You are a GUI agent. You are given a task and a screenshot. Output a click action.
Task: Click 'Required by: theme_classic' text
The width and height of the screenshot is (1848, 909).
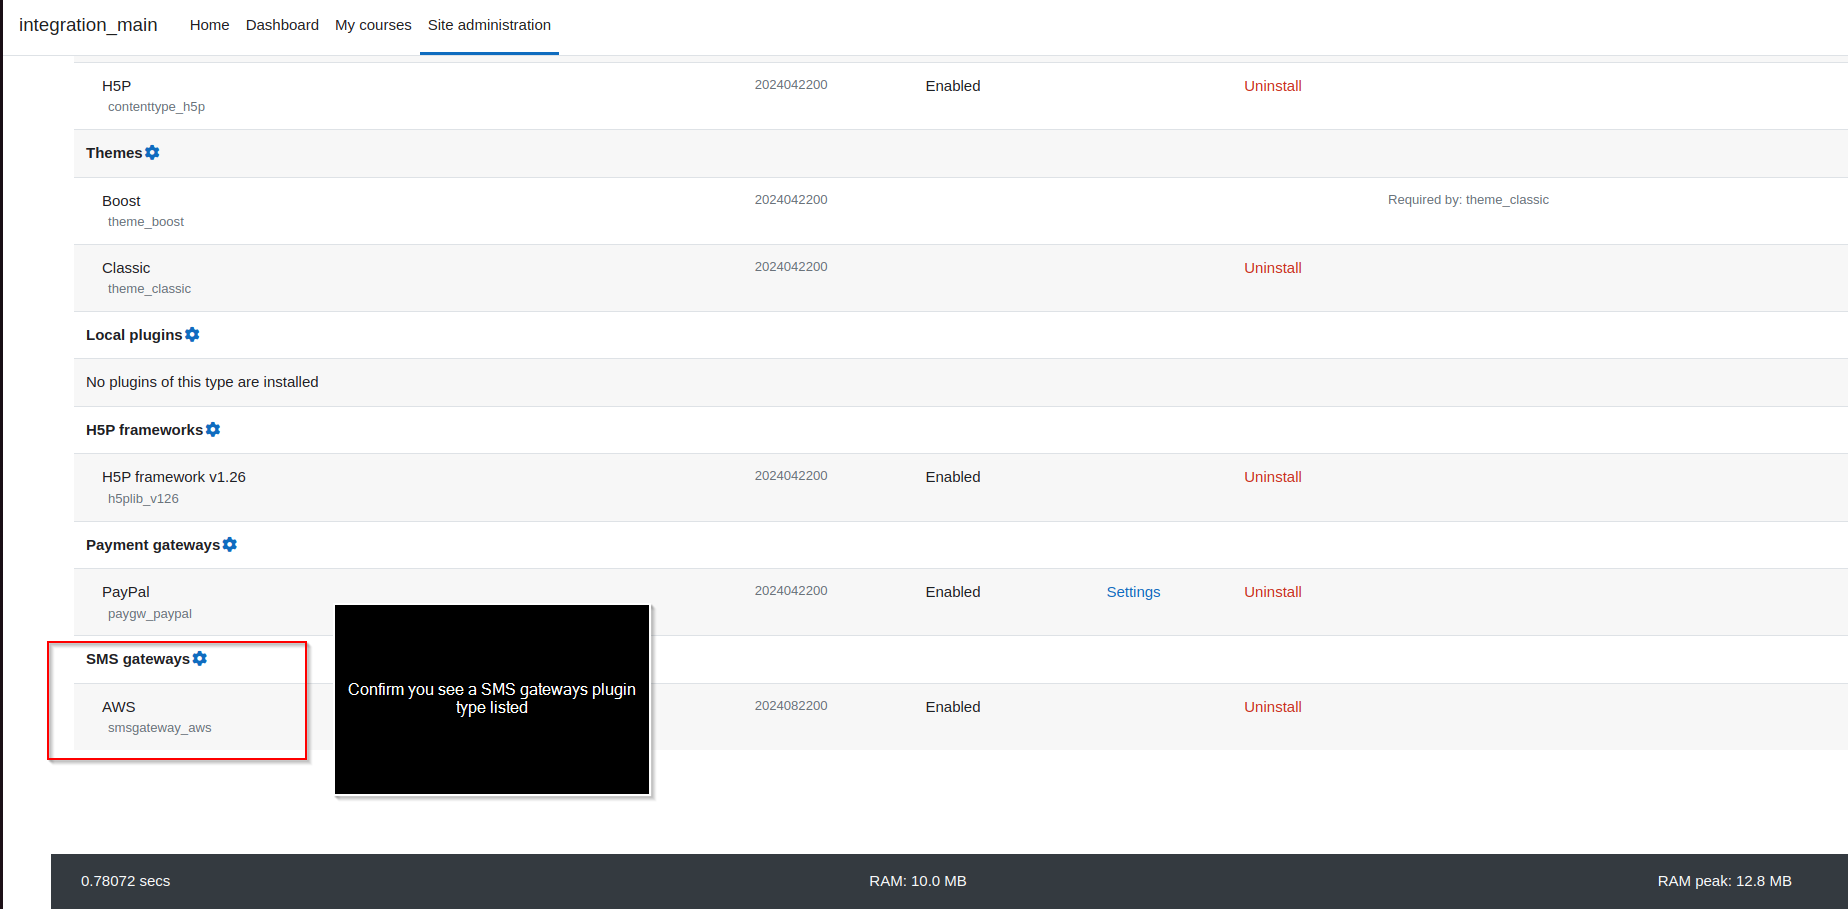point(1468,200)
